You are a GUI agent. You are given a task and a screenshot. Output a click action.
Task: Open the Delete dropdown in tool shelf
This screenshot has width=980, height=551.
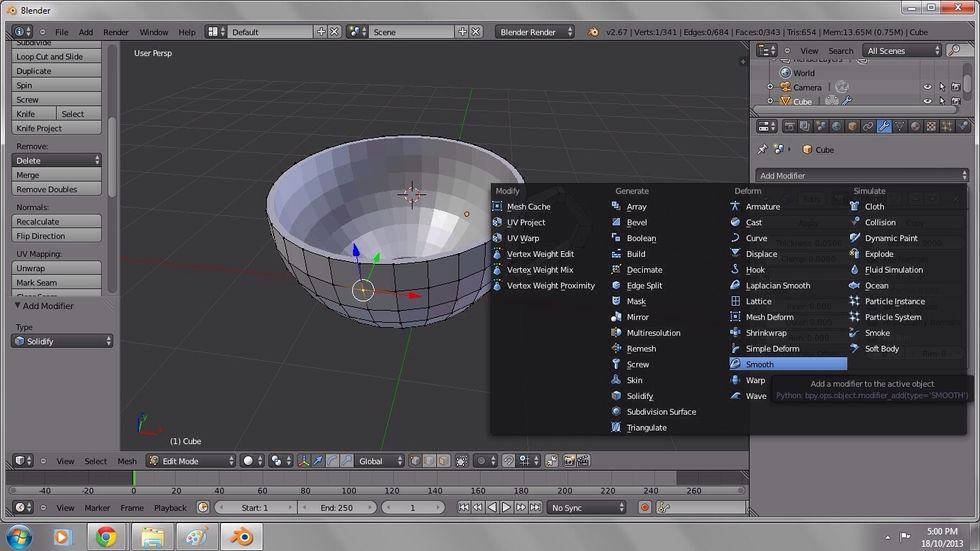point(56,161)
